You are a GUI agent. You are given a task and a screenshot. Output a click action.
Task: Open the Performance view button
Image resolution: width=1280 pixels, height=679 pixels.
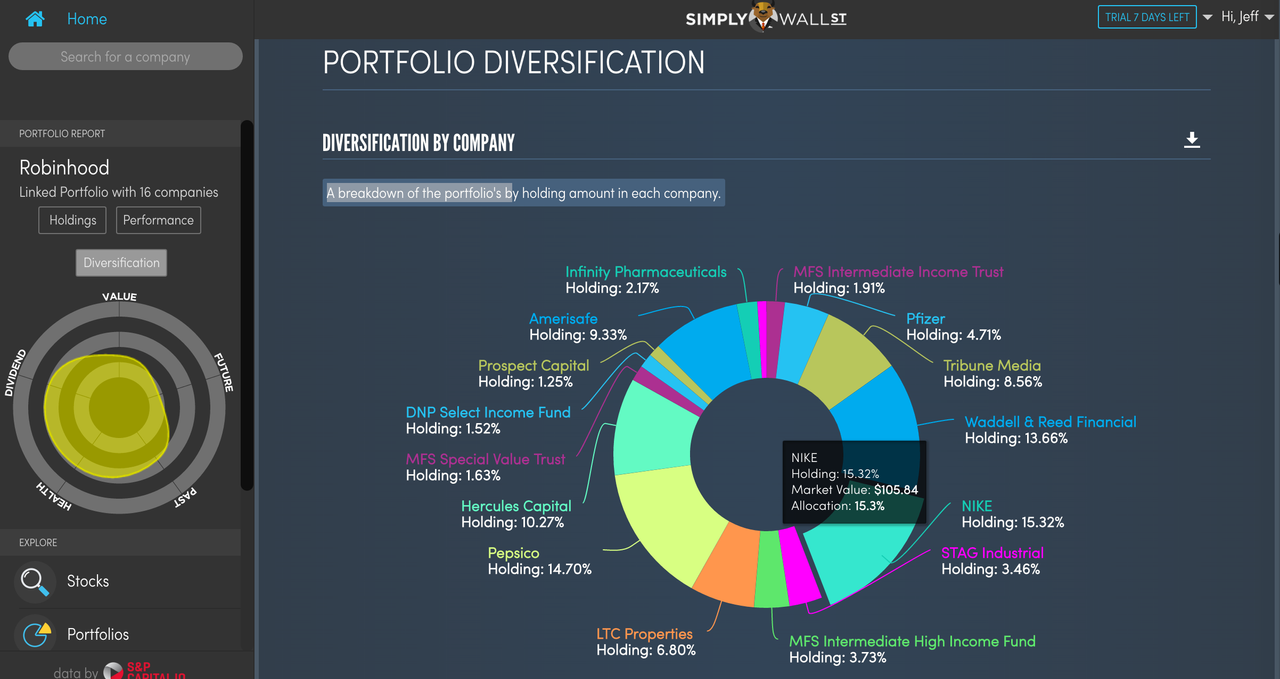tap(158, 220)
